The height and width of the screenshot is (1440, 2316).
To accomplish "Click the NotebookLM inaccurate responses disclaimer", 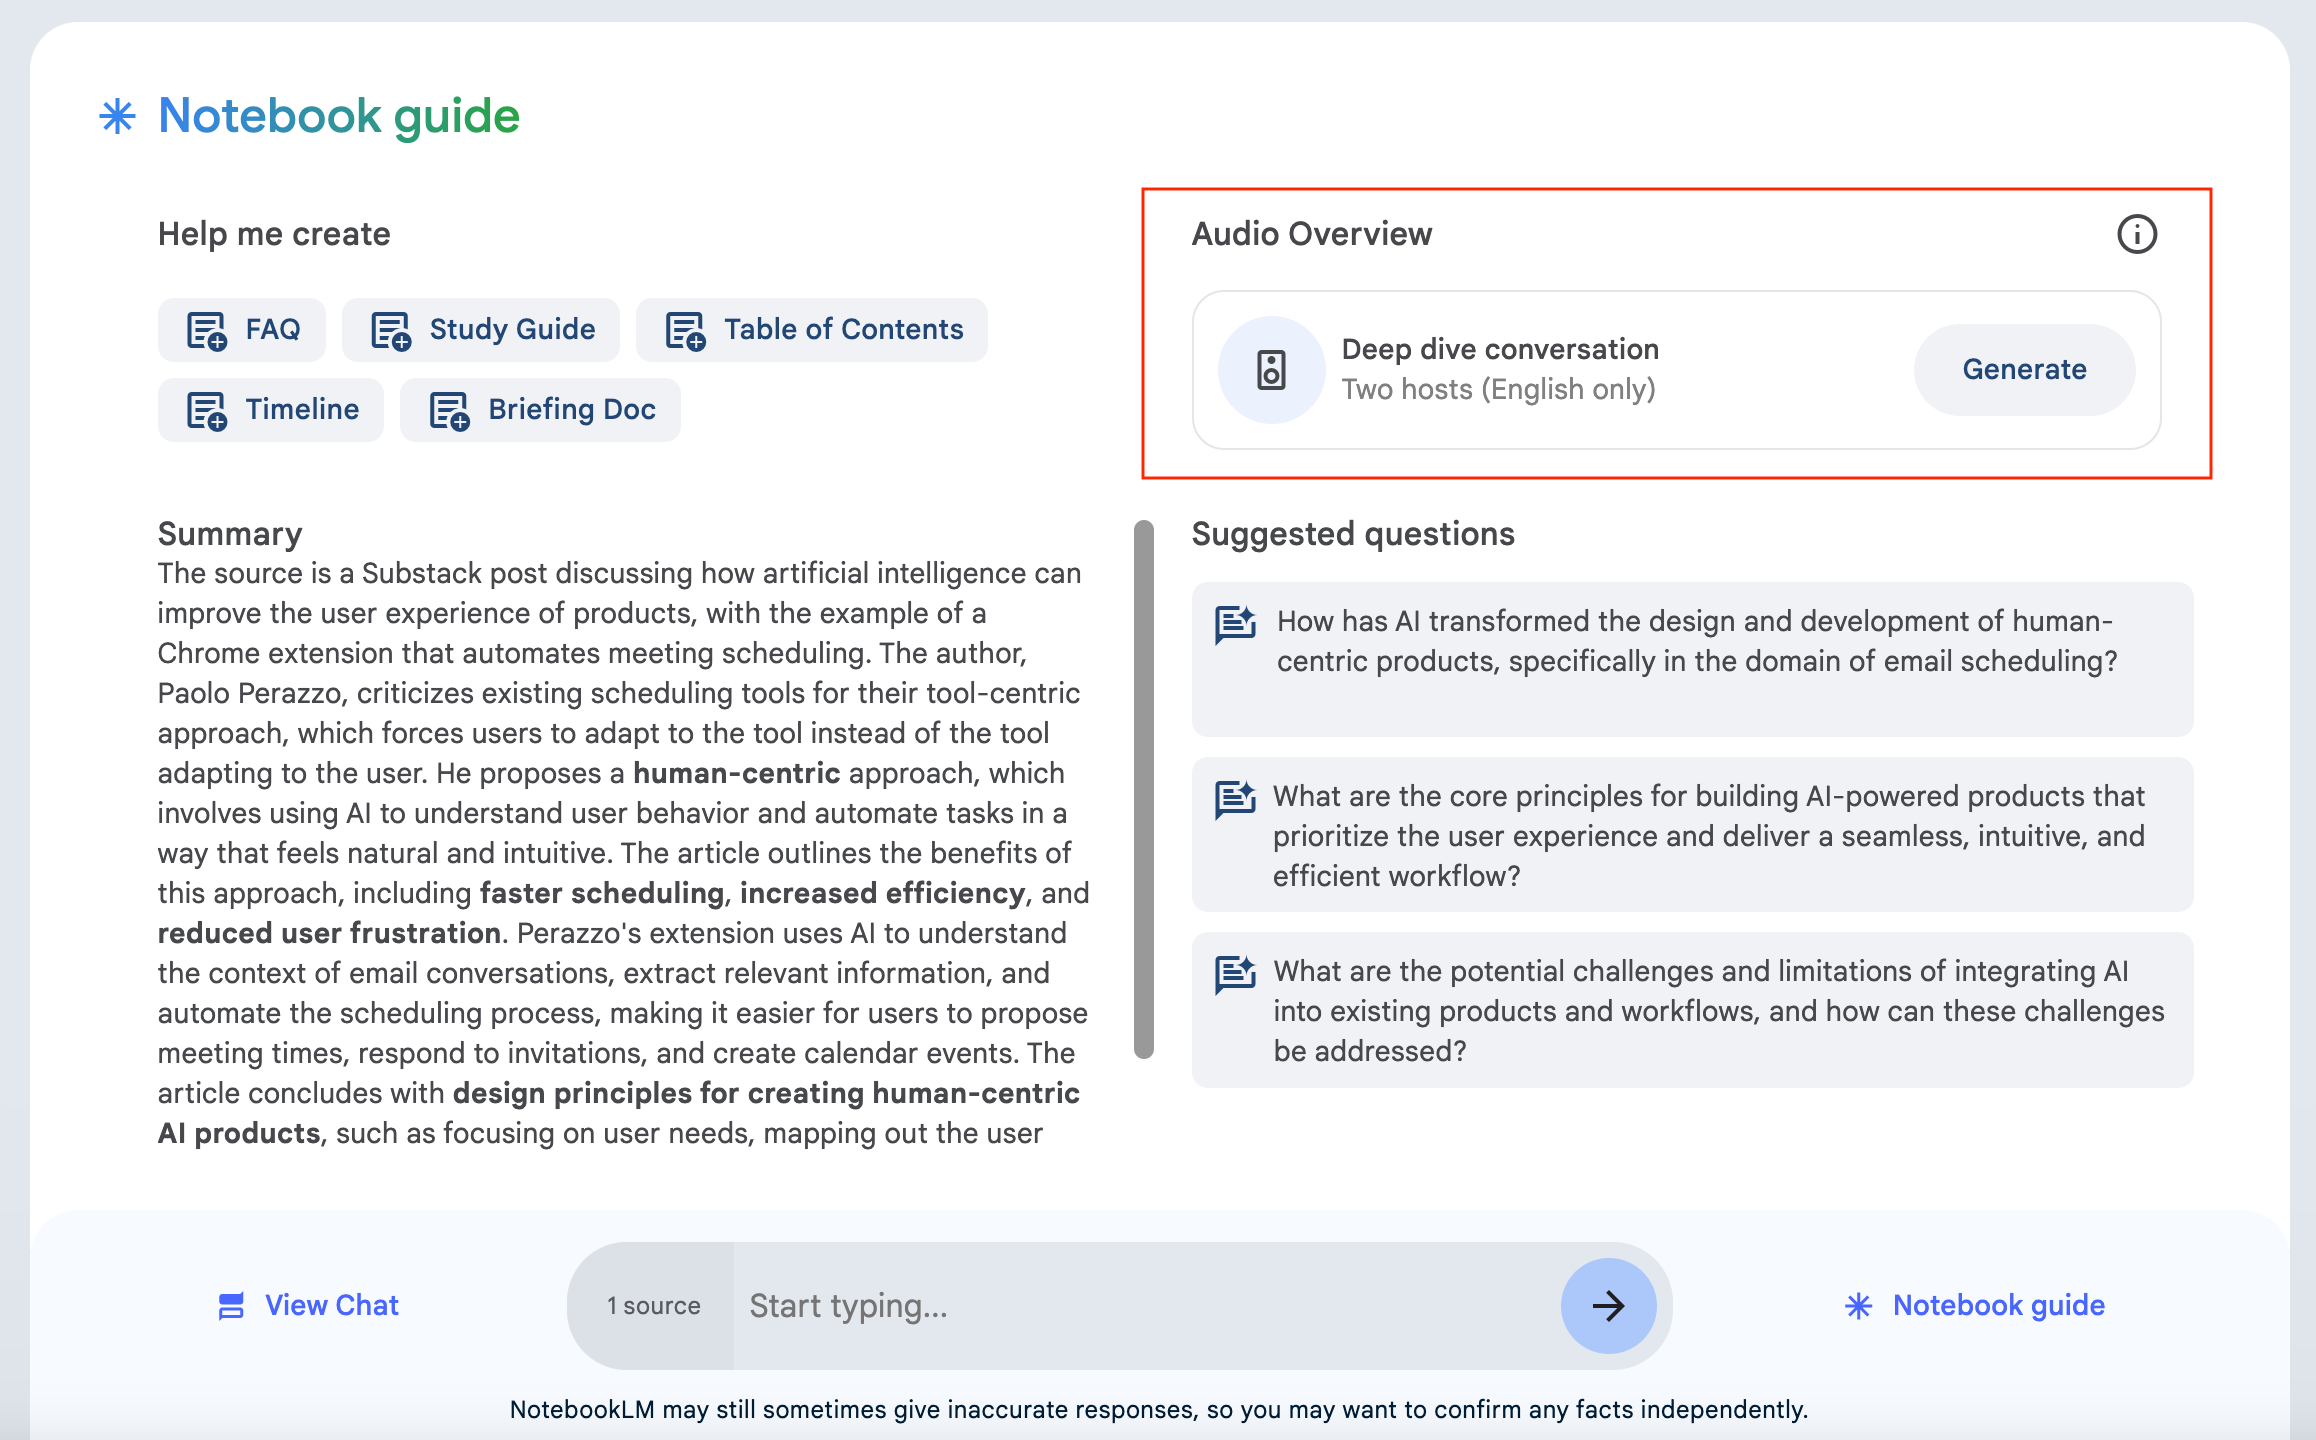I will pyautogui.click(x=1159, y=1409).
